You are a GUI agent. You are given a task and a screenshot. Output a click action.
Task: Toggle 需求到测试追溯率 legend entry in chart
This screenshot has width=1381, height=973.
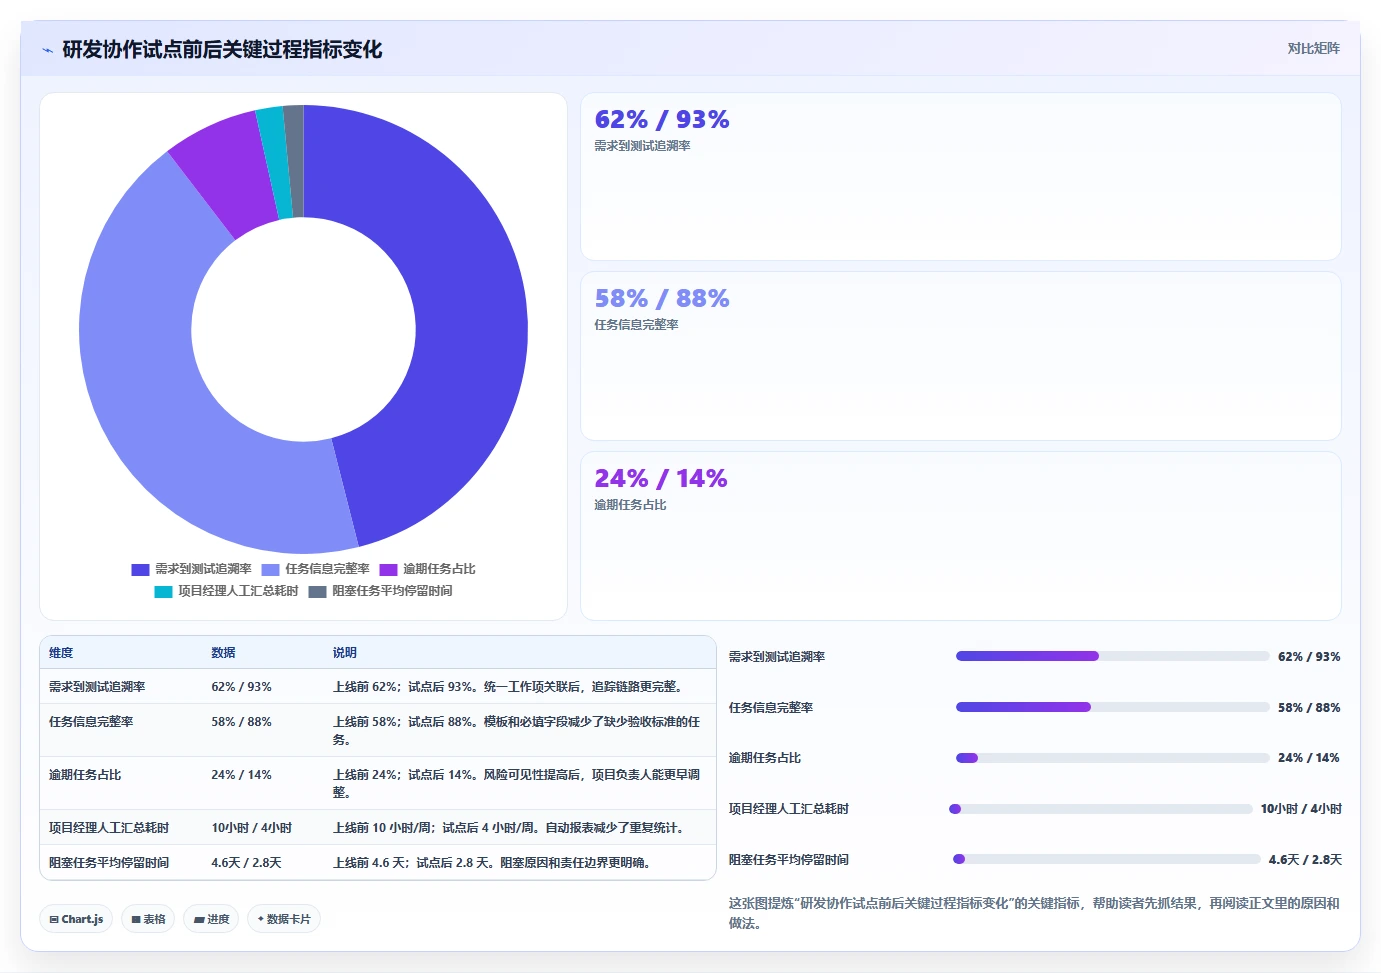(x=191, y=569)
